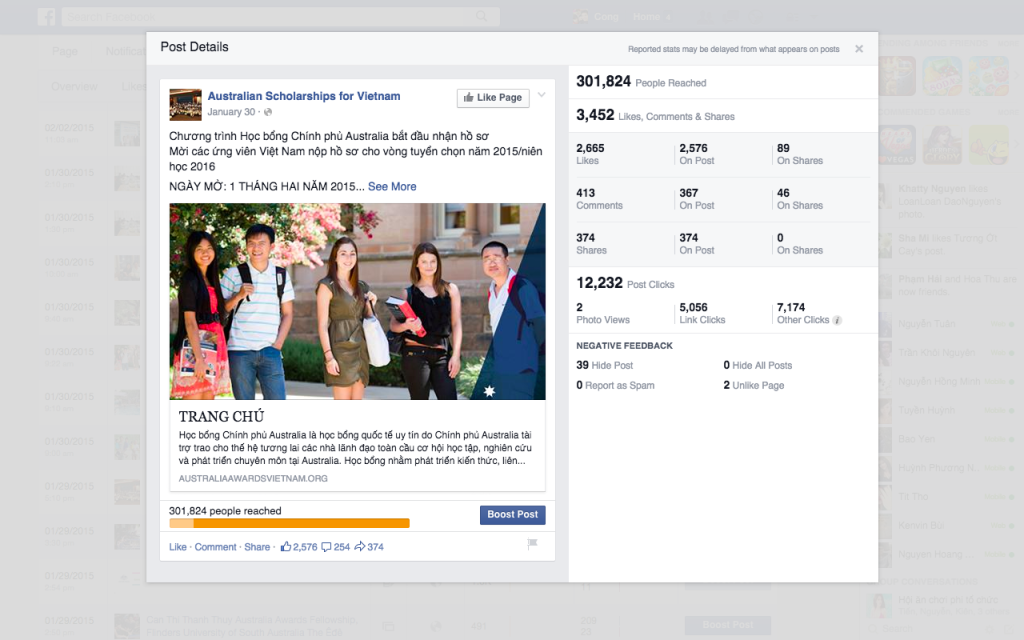Open the January 30 post timestamp

(x=231, y=112)
